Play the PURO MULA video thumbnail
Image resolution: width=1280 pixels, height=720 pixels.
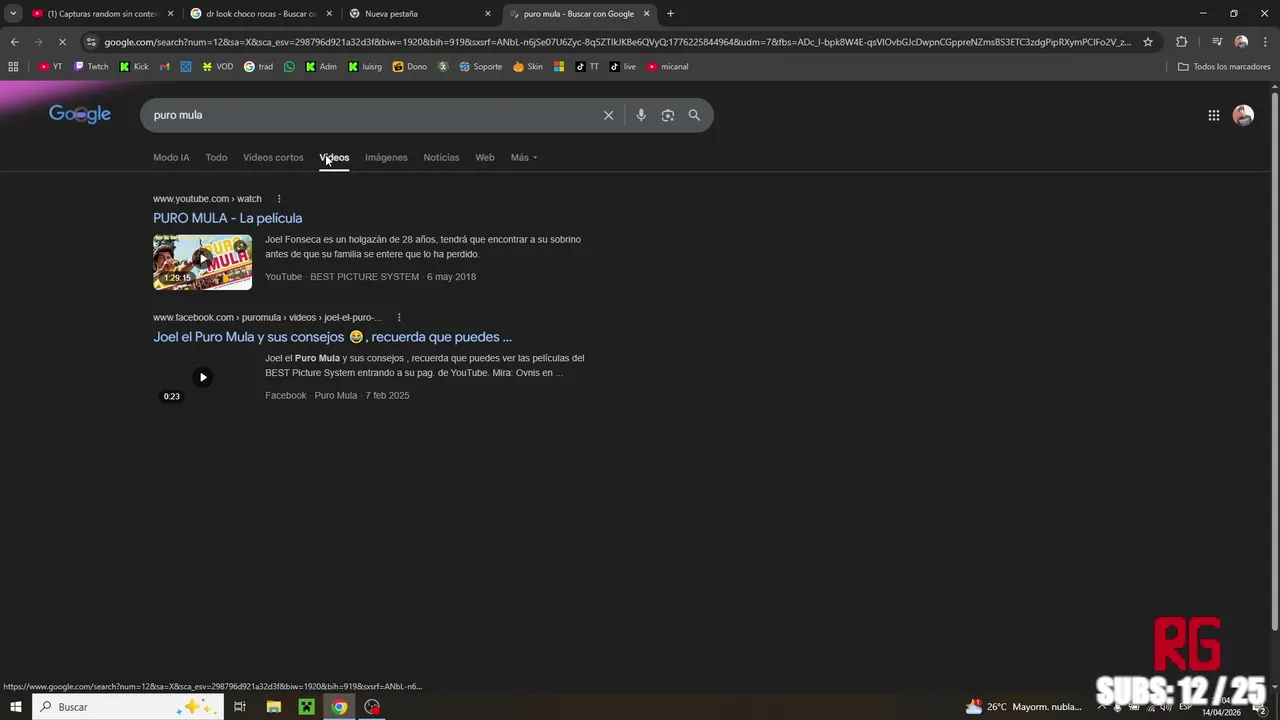(x=202, y=262)
